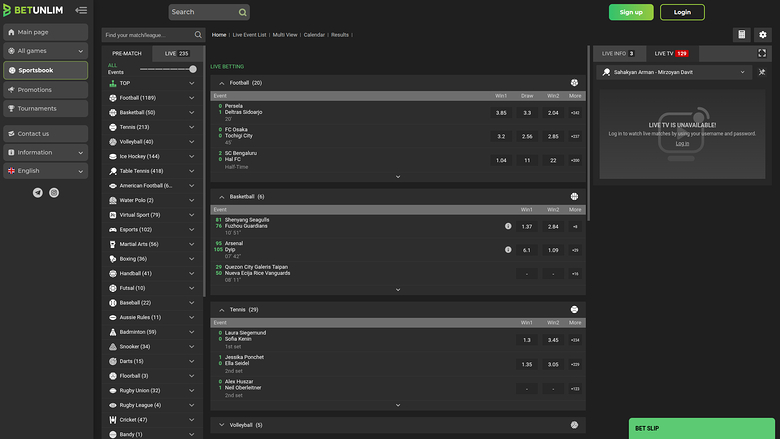
Task: Open the LIVE INFO tab
Action: [x=619, y=53]
